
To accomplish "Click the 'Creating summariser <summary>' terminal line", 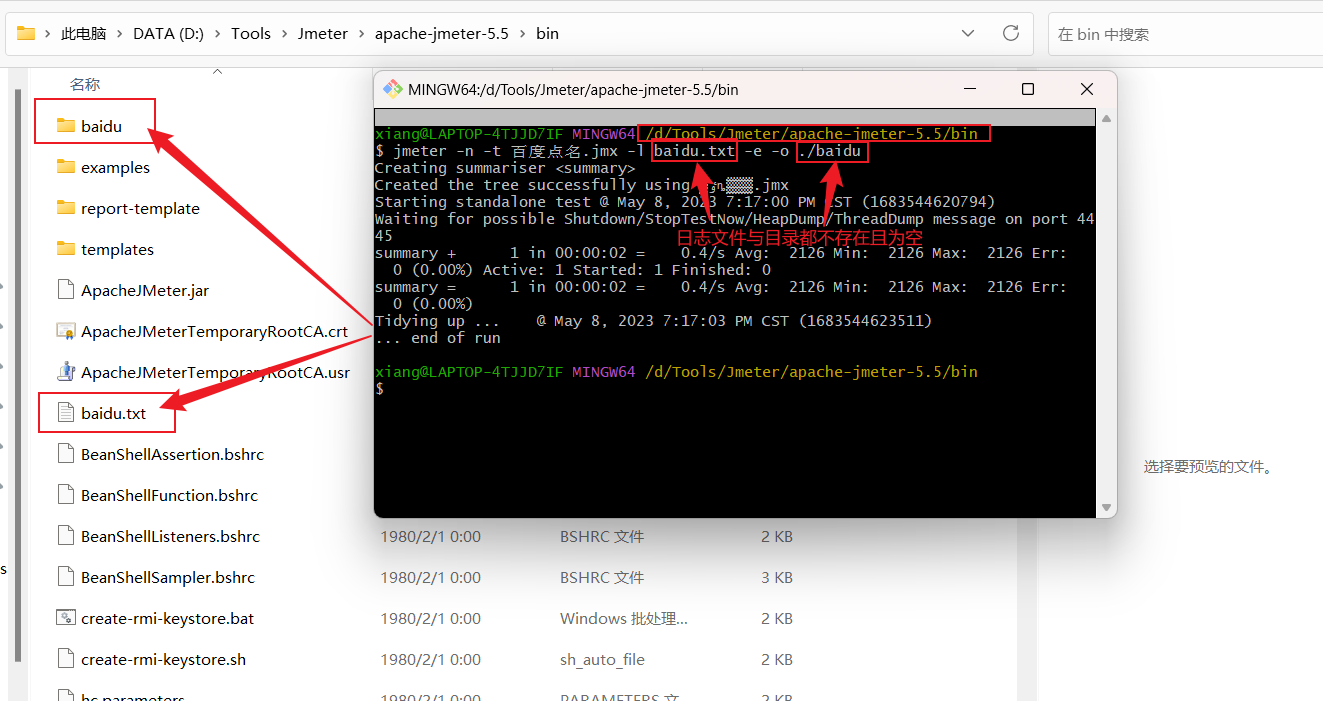I will [x=505, y=168].
